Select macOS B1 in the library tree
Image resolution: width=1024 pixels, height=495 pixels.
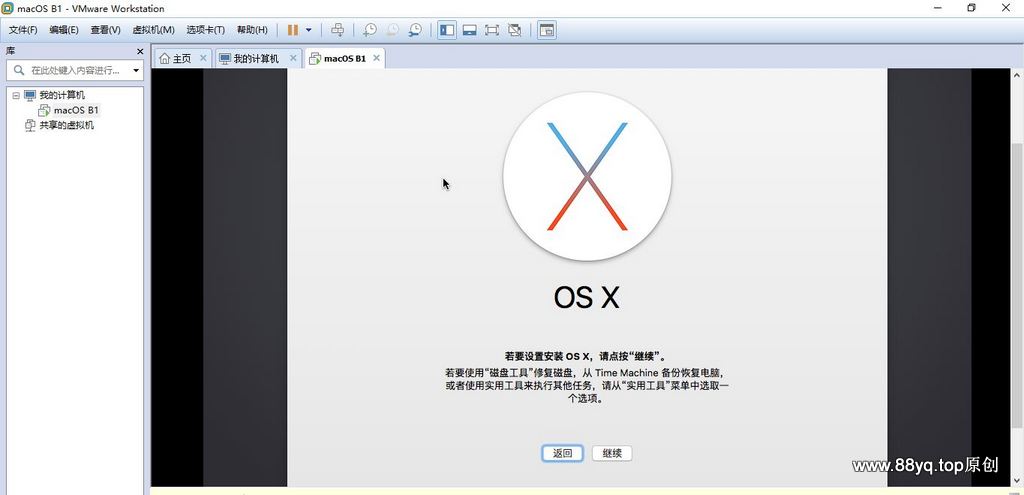[x=76, y=110]
